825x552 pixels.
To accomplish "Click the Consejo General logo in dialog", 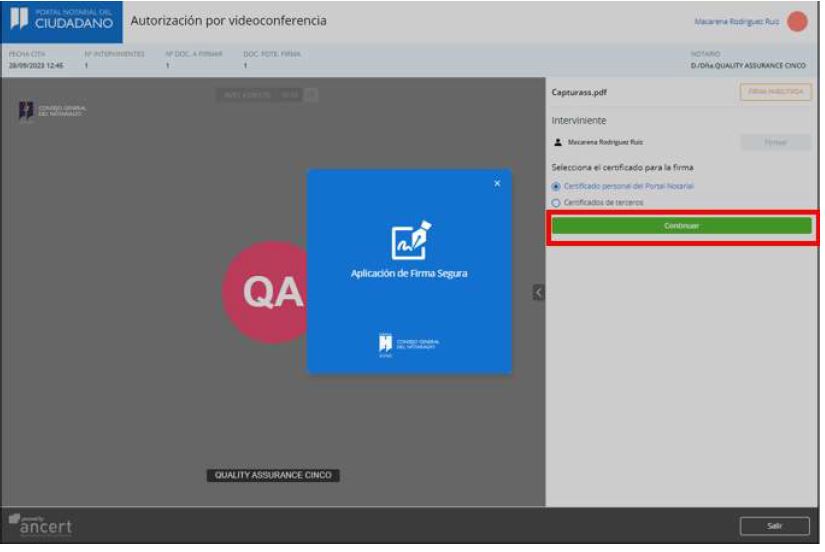I will (409, 345).
